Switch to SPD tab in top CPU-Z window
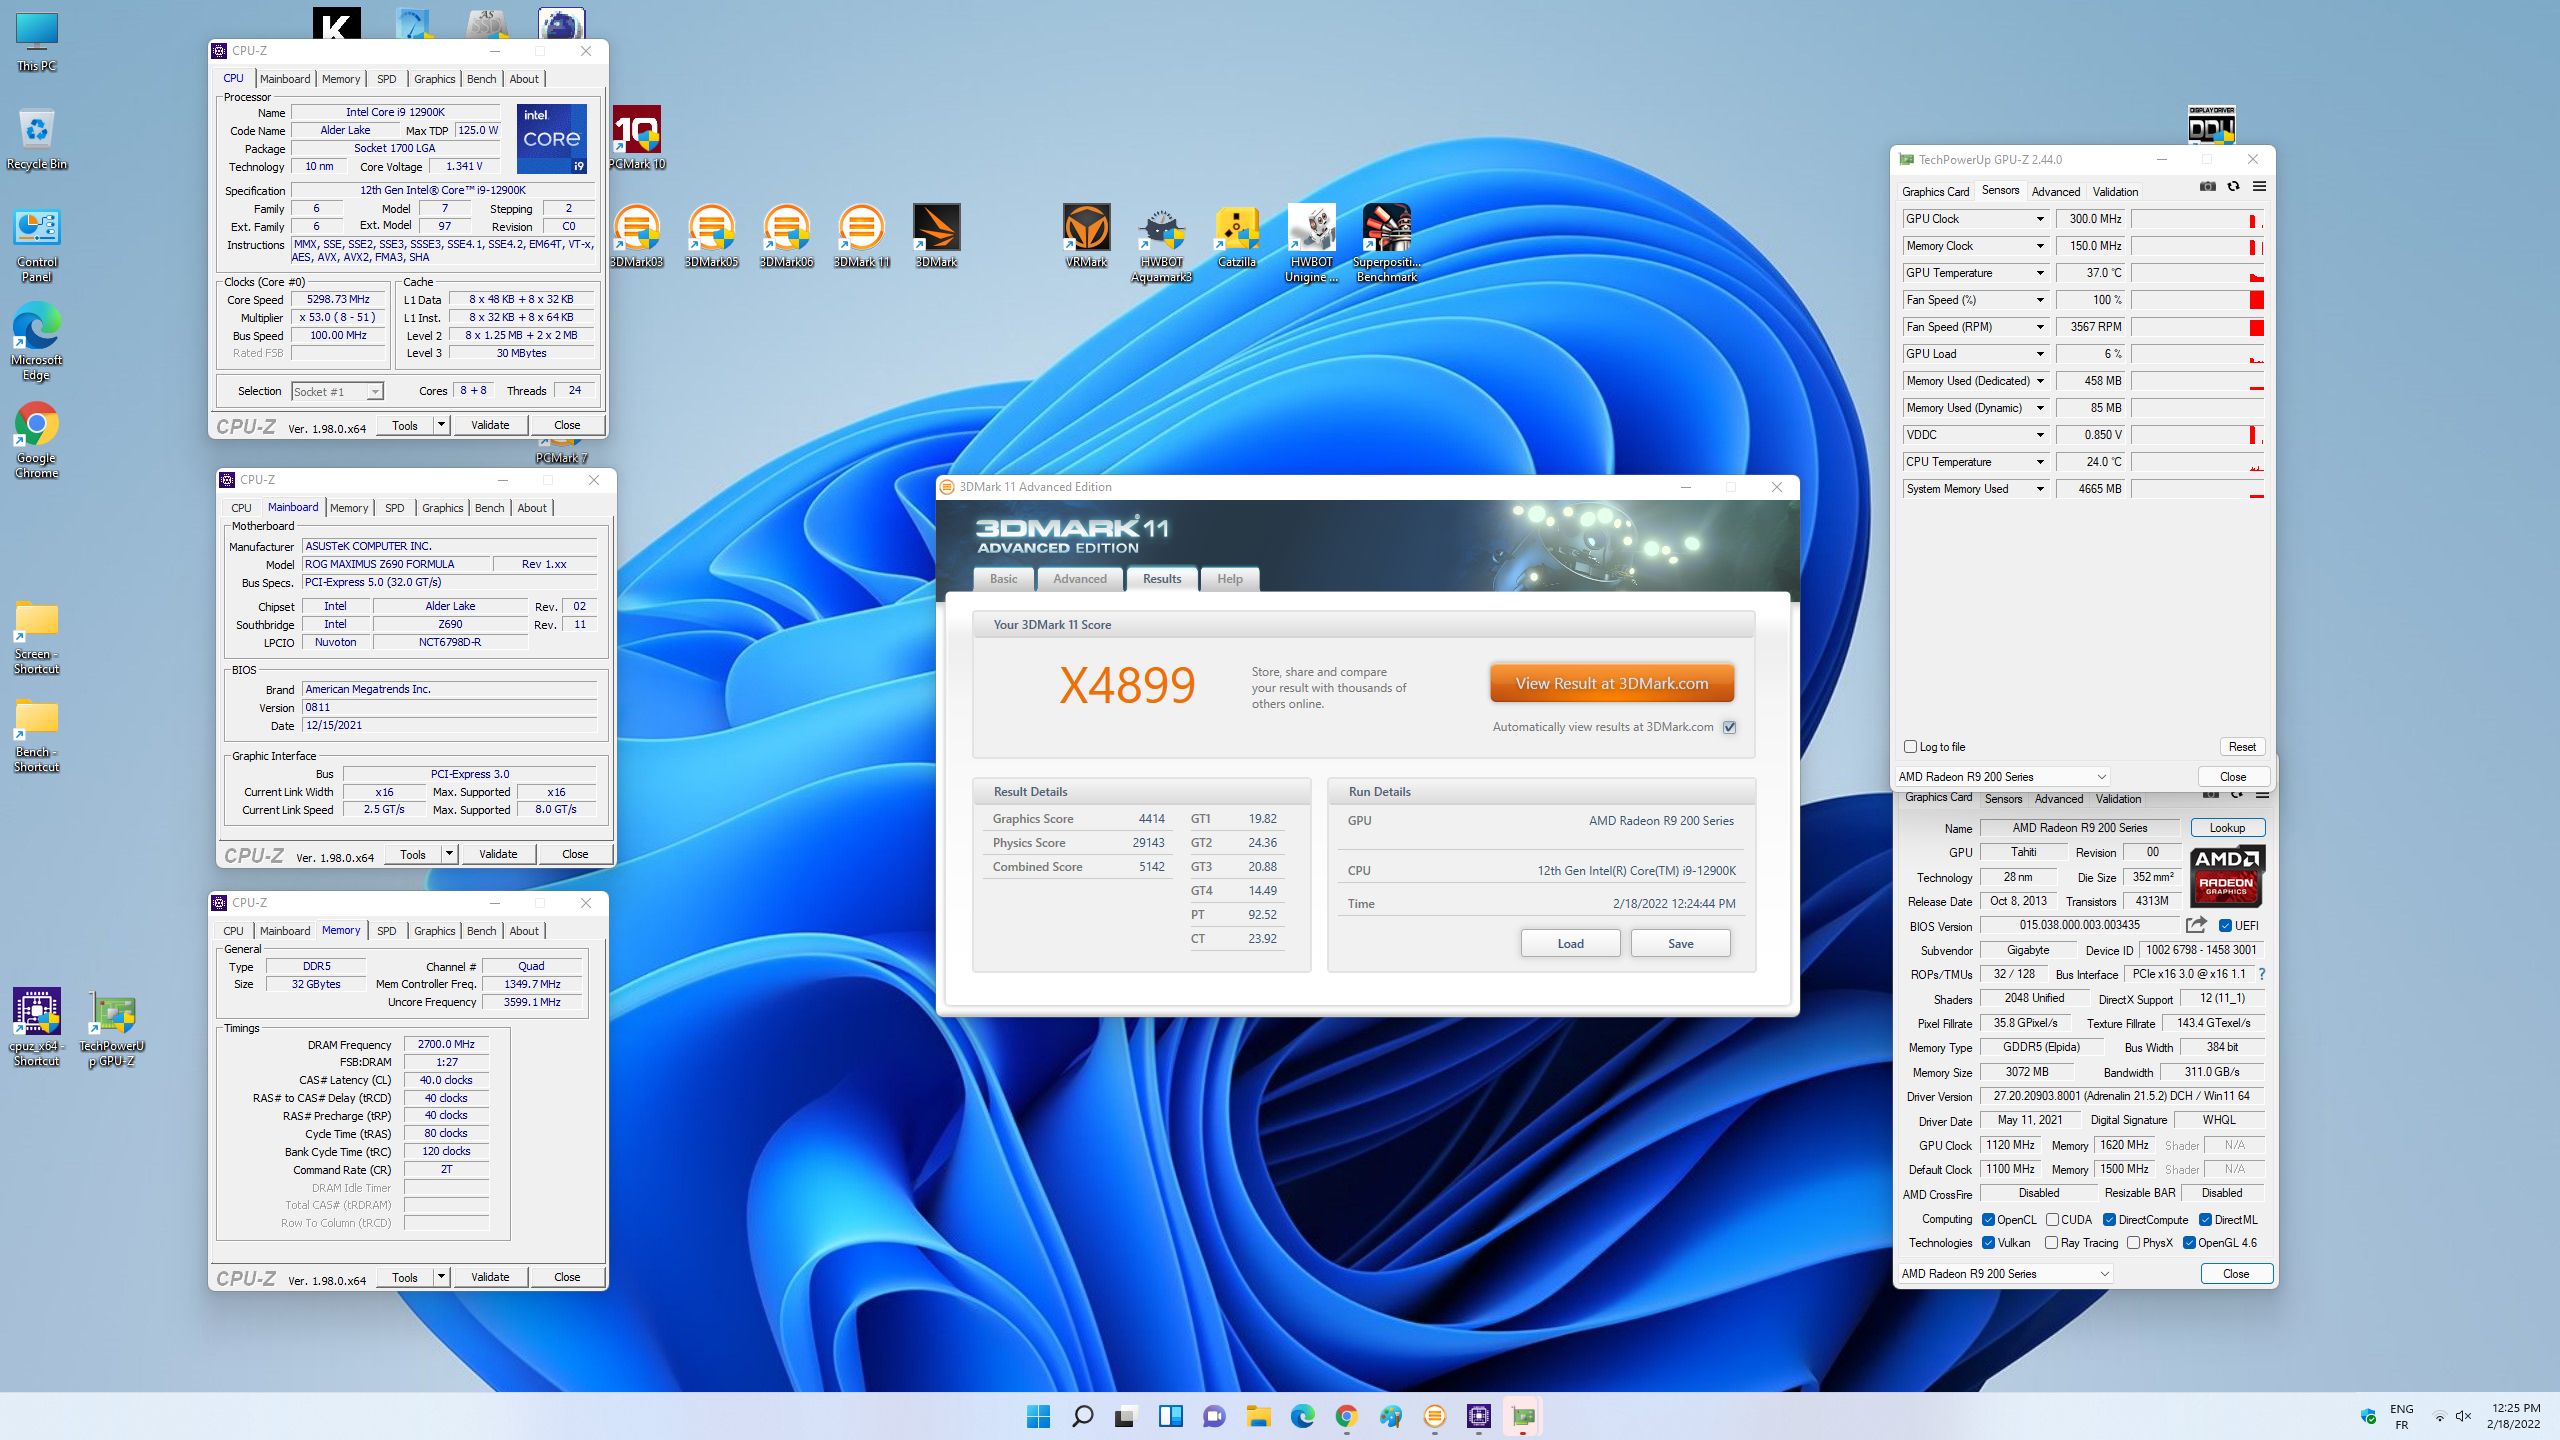This screenshot has width=2560, height=1440. pyautogui.click(x=387, y=79)
